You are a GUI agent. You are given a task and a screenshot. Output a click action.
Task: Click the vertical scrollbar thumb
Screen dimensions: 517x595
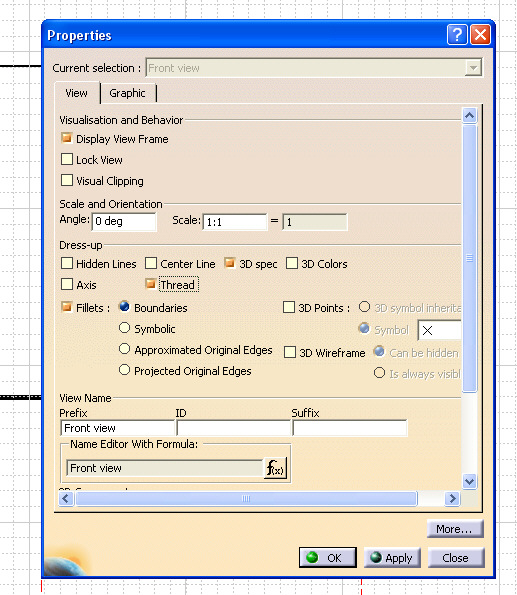470,258
